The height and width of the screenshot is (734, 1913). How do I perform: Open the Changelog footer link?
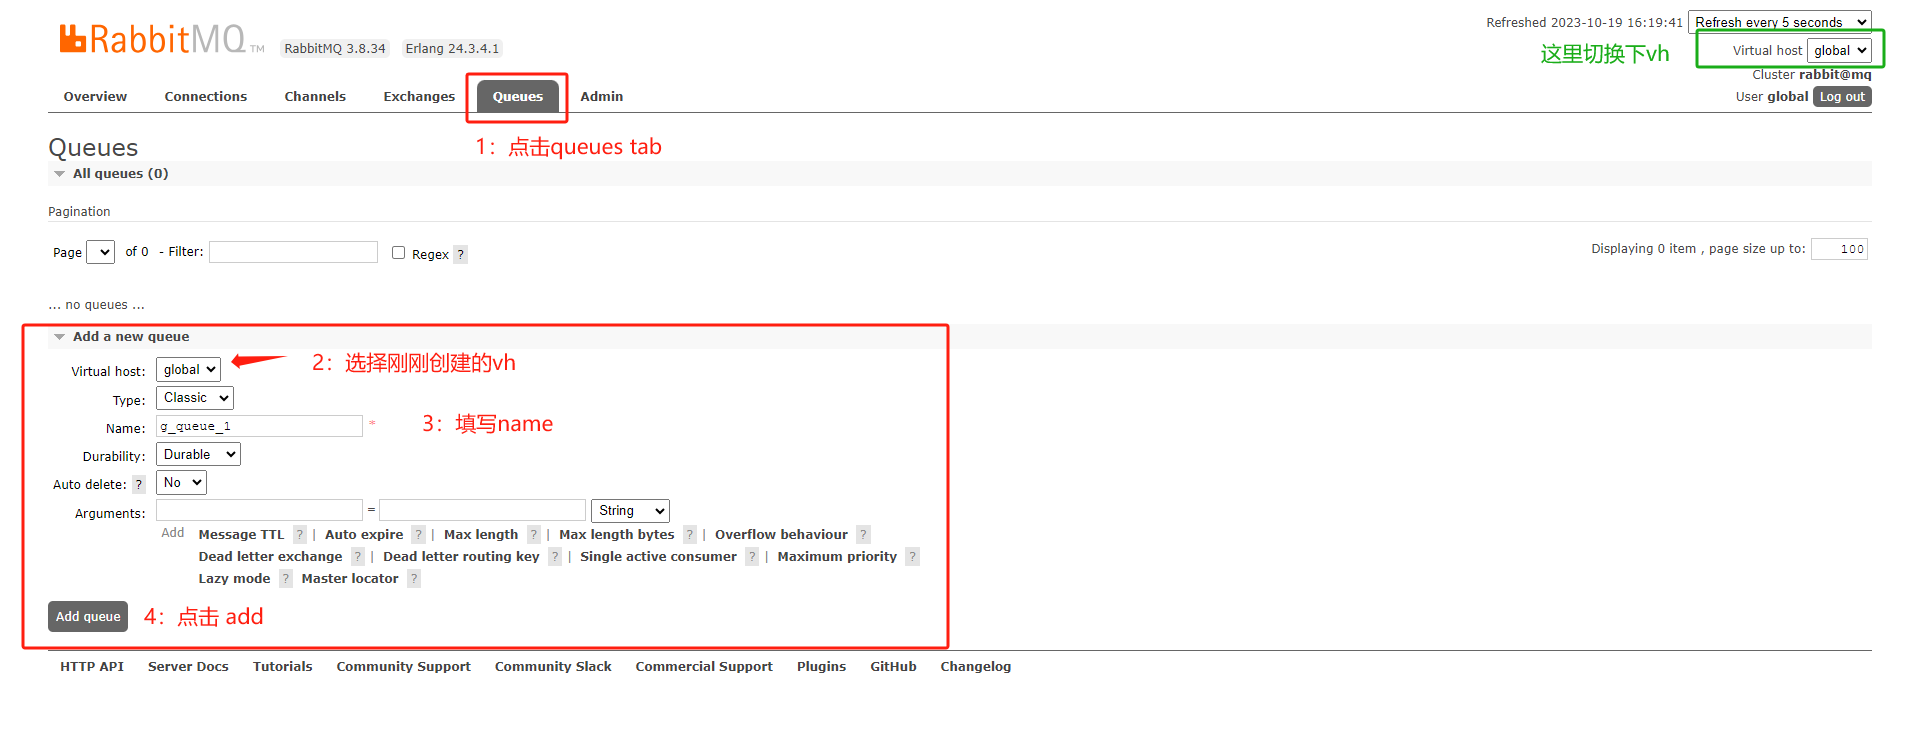[x=976, y=666]
